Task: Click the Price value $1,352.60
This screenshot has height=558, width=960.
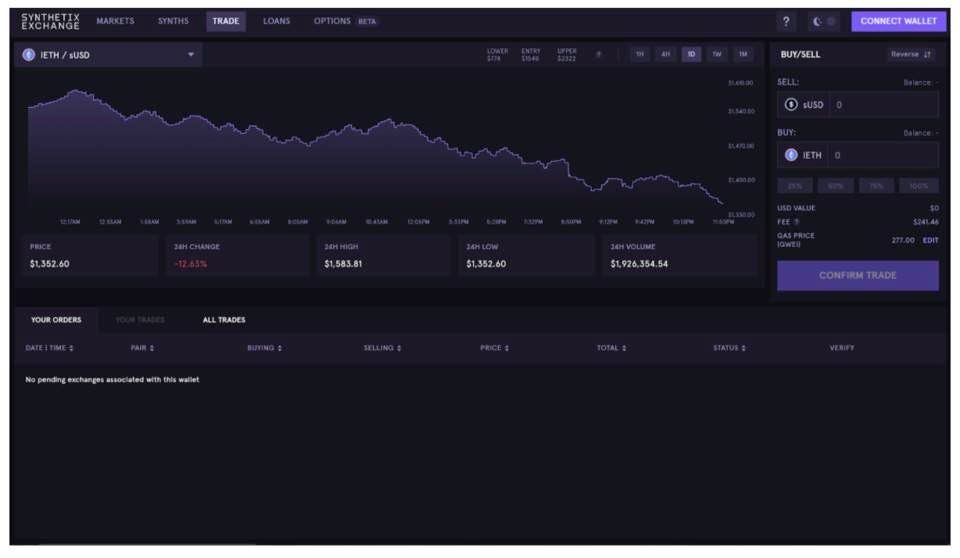Action: [50, 264]
